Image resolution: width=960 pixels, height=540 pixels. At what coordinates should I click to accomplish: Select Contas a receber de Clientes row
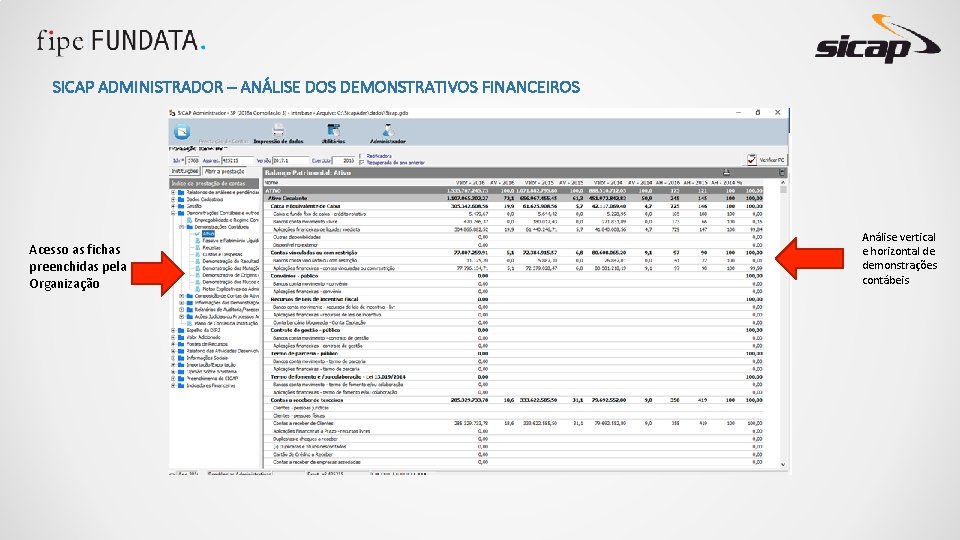click(514, 423)
